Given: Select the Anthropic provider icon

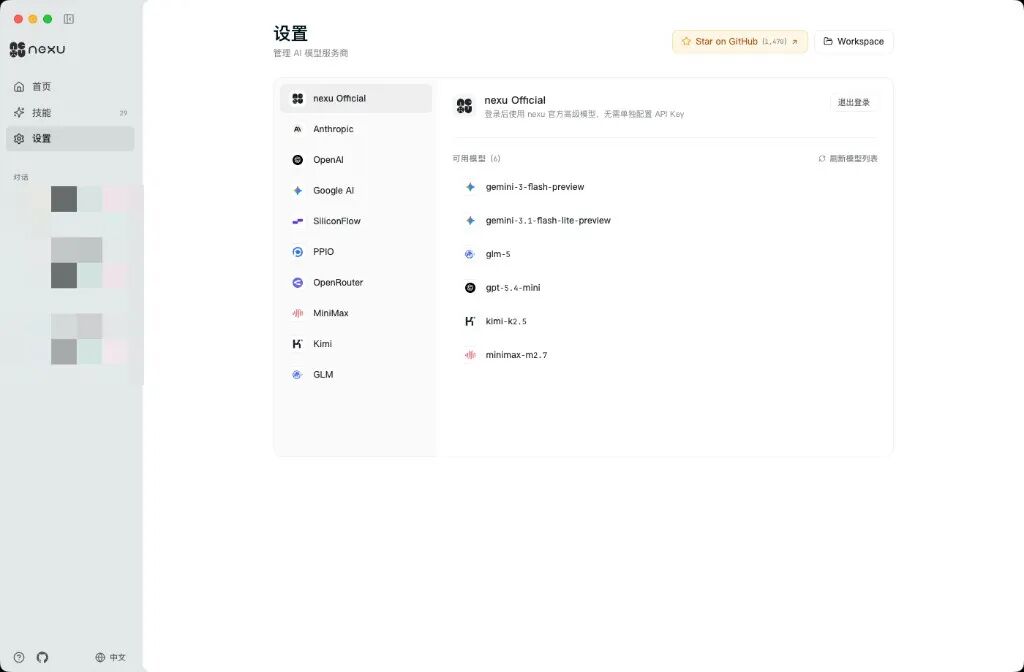Looking at the screenshot, I should tap(297, 128).
